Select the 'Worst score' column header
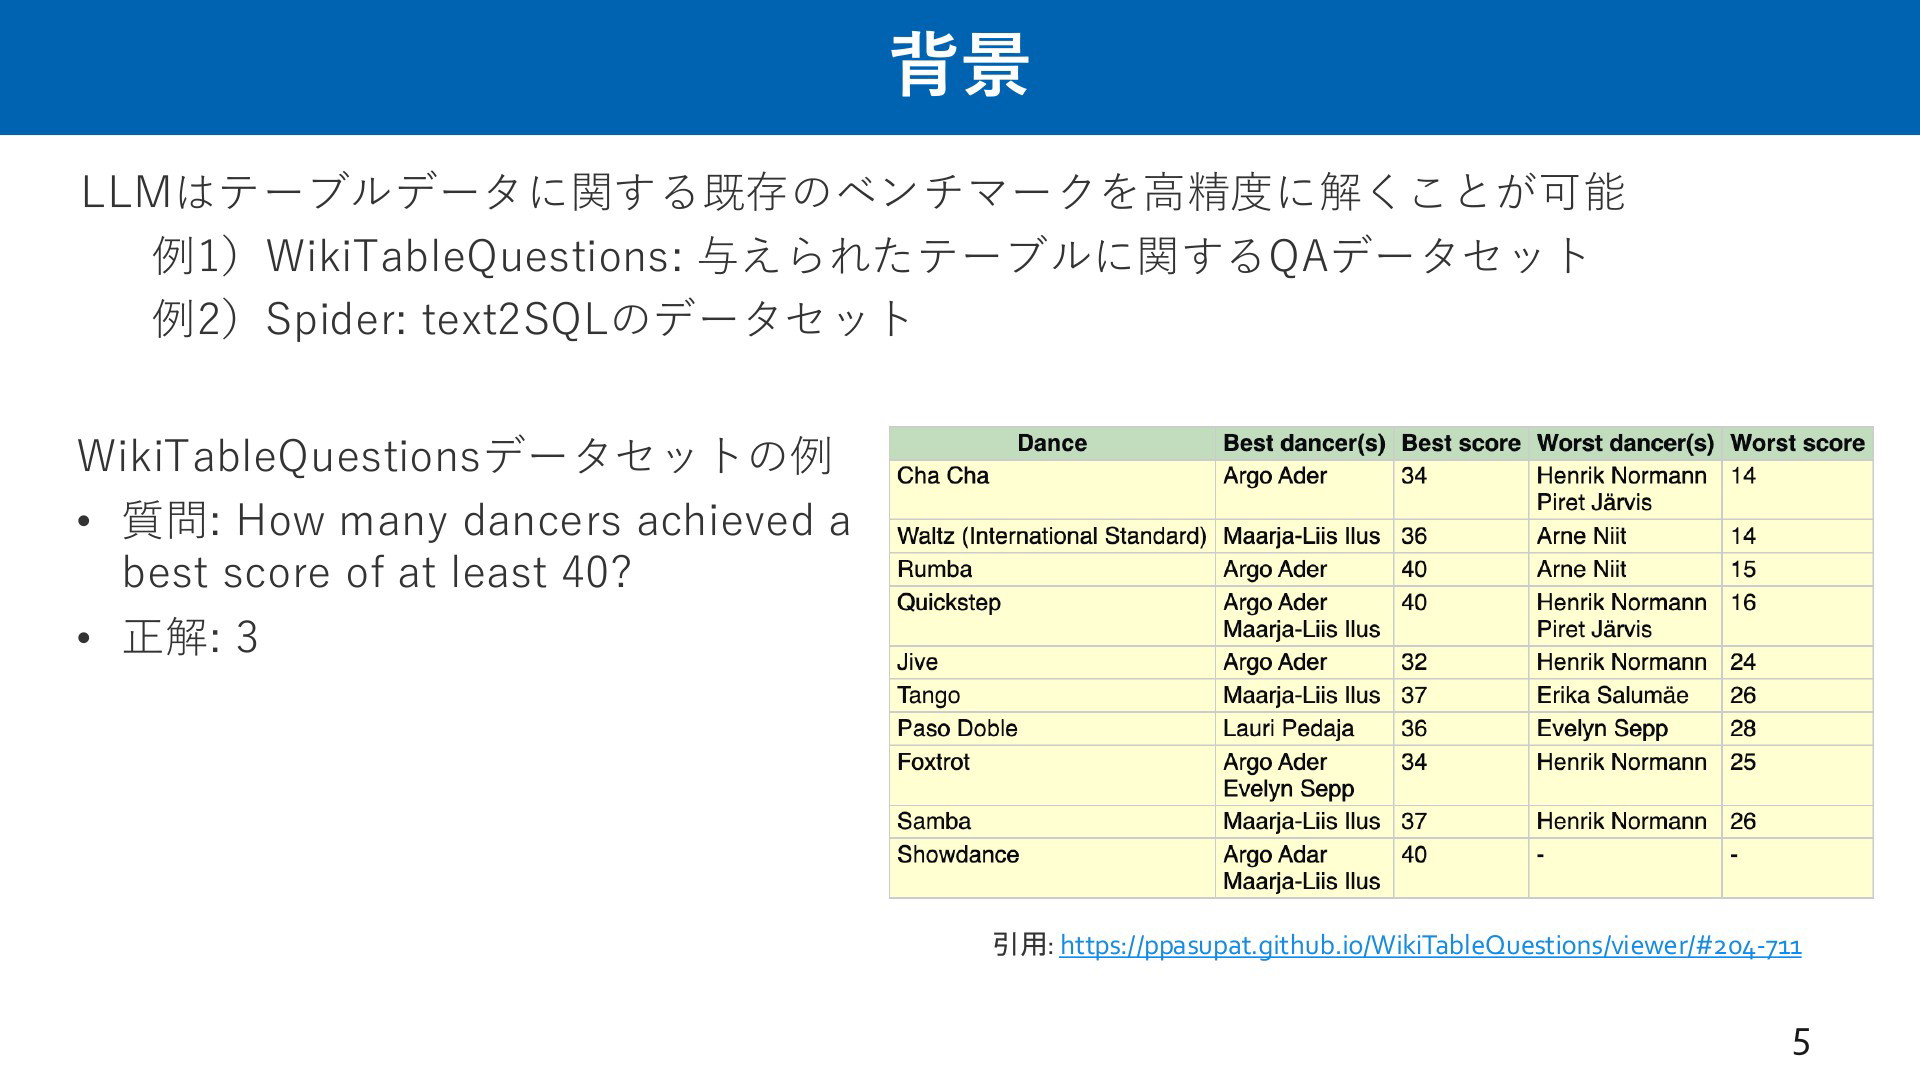Image resolution: width=1920 pixels, height=1080 pixels. pyautogui.click(x=1797, y=443)
